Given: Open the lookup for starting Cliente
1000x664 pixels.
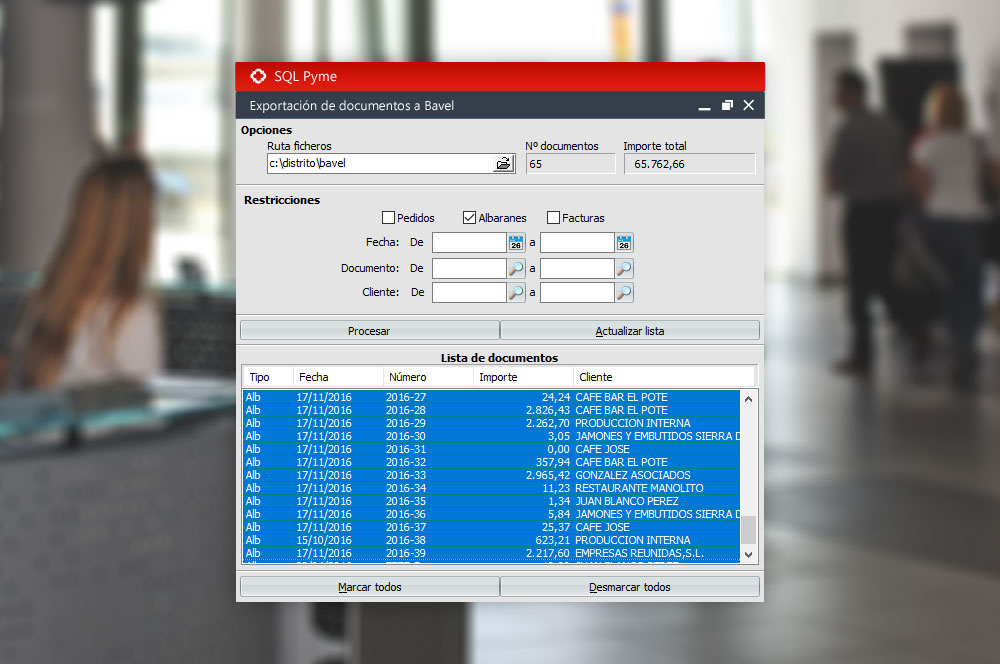Looking at the screenshot, I should point(516,293).
